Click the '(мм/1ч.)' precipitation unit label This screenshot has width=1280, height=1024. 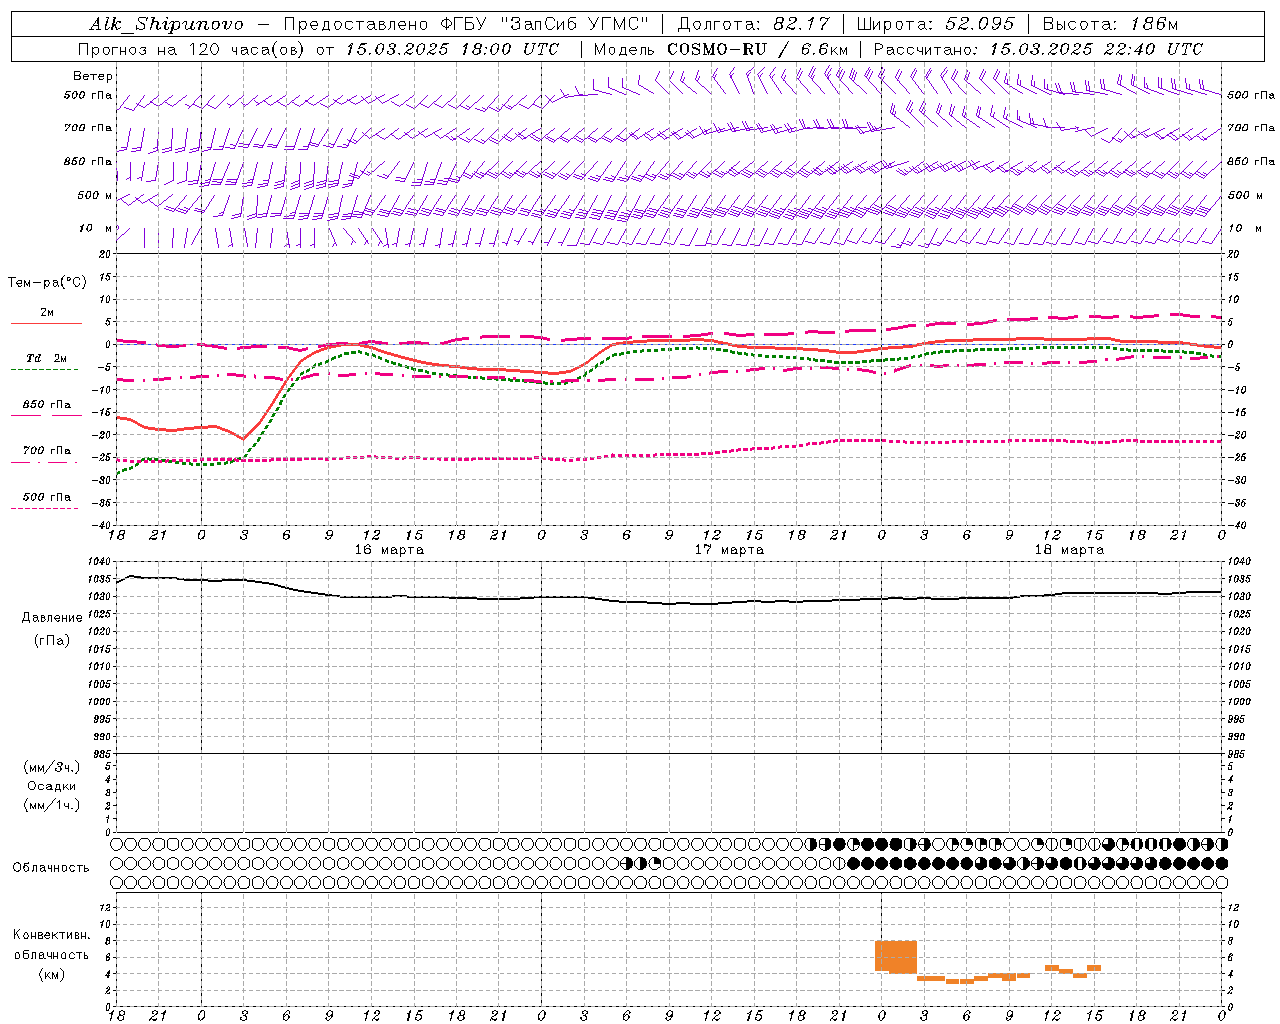[52, 805]
